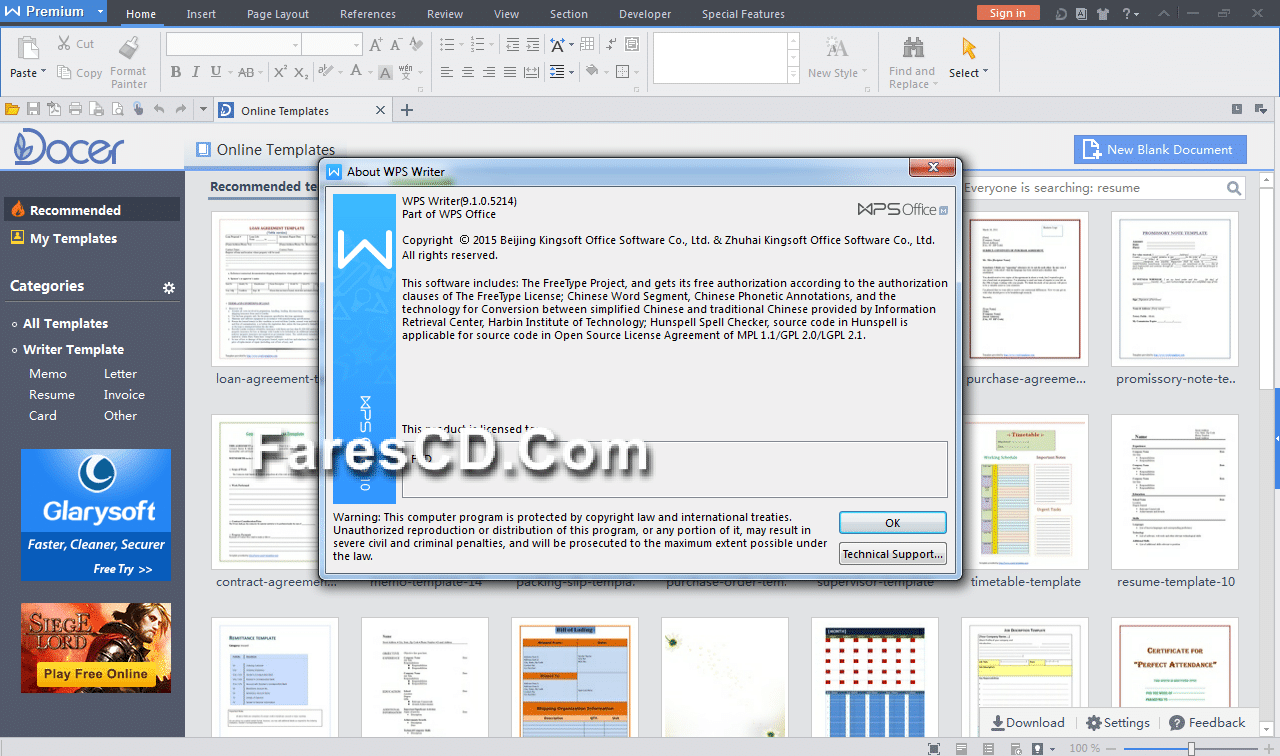Open the Developer ribbon tab
The height and width of the screenshot is (756, 1280).
645,14
